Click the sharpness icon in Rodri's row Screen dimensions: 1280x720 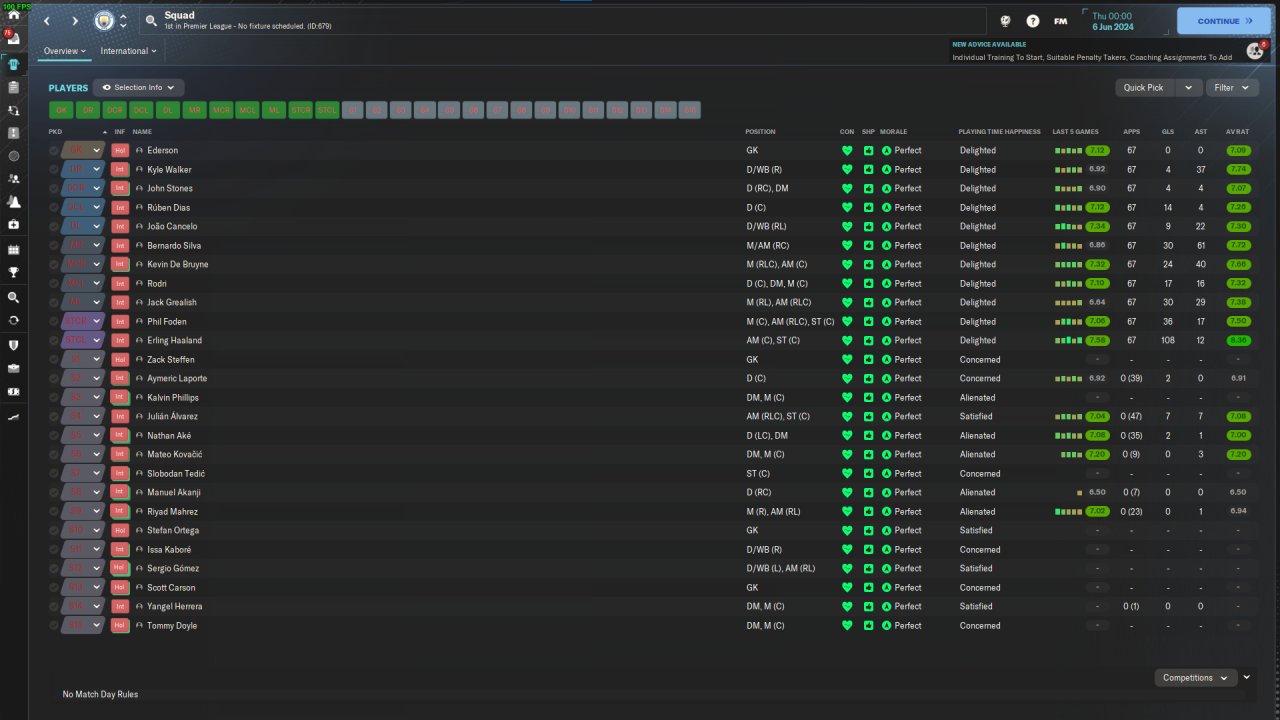868,284
